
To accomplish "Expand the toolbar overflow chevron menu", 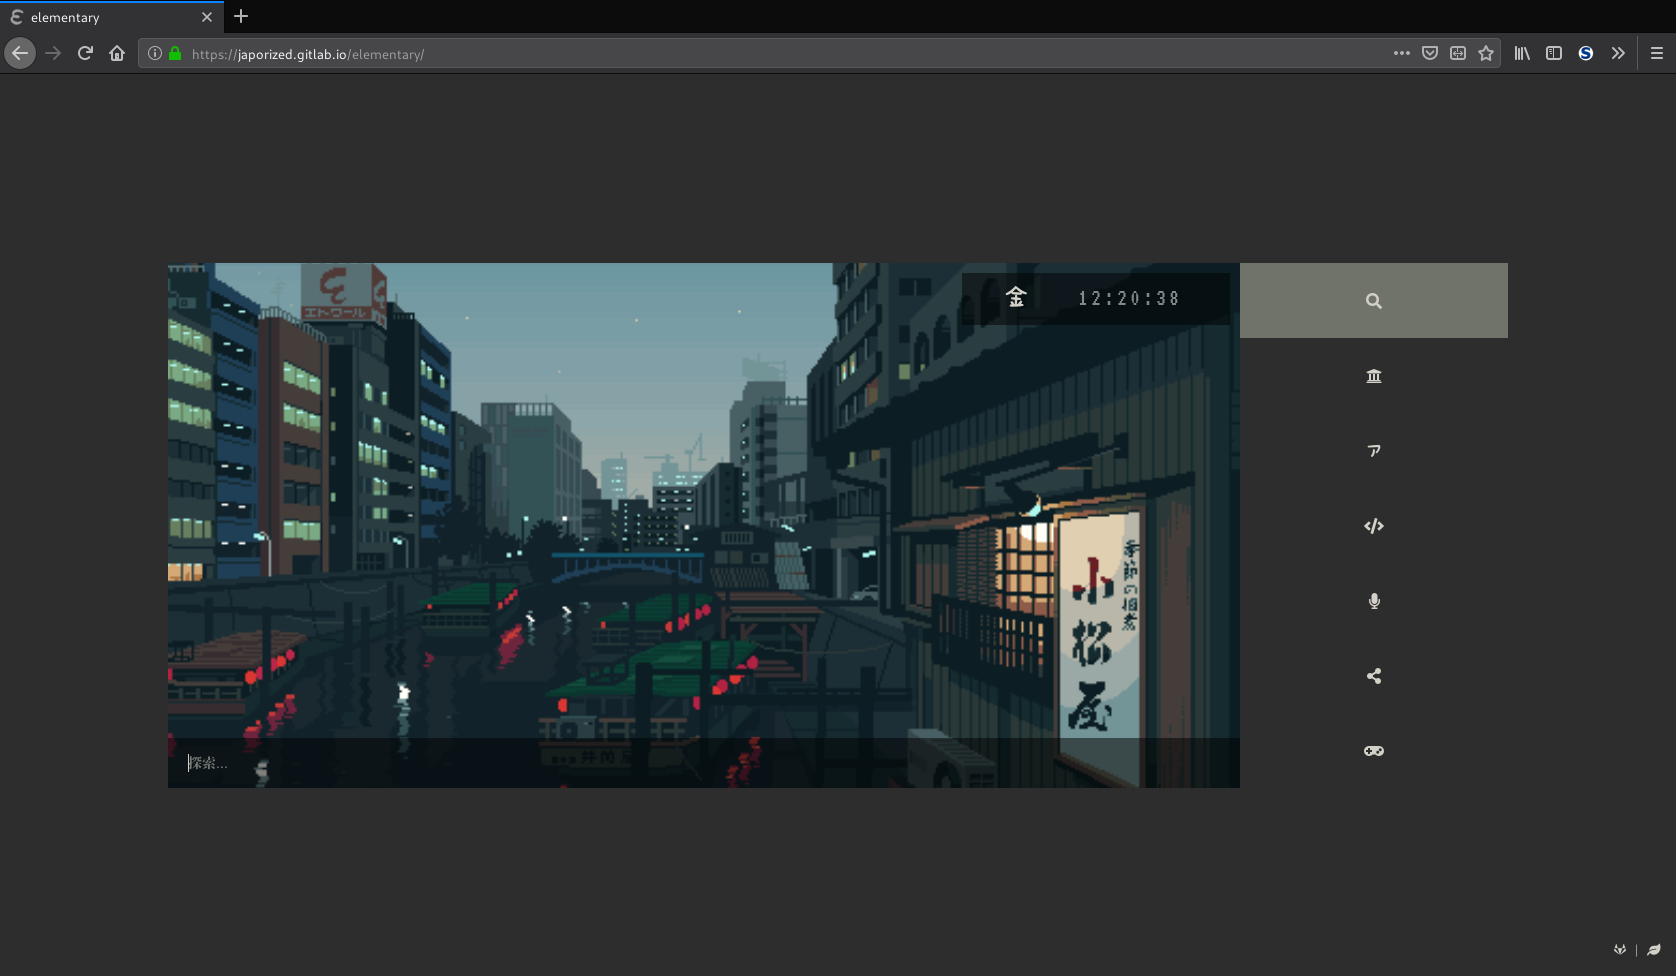I will [x=1618, y=54].
